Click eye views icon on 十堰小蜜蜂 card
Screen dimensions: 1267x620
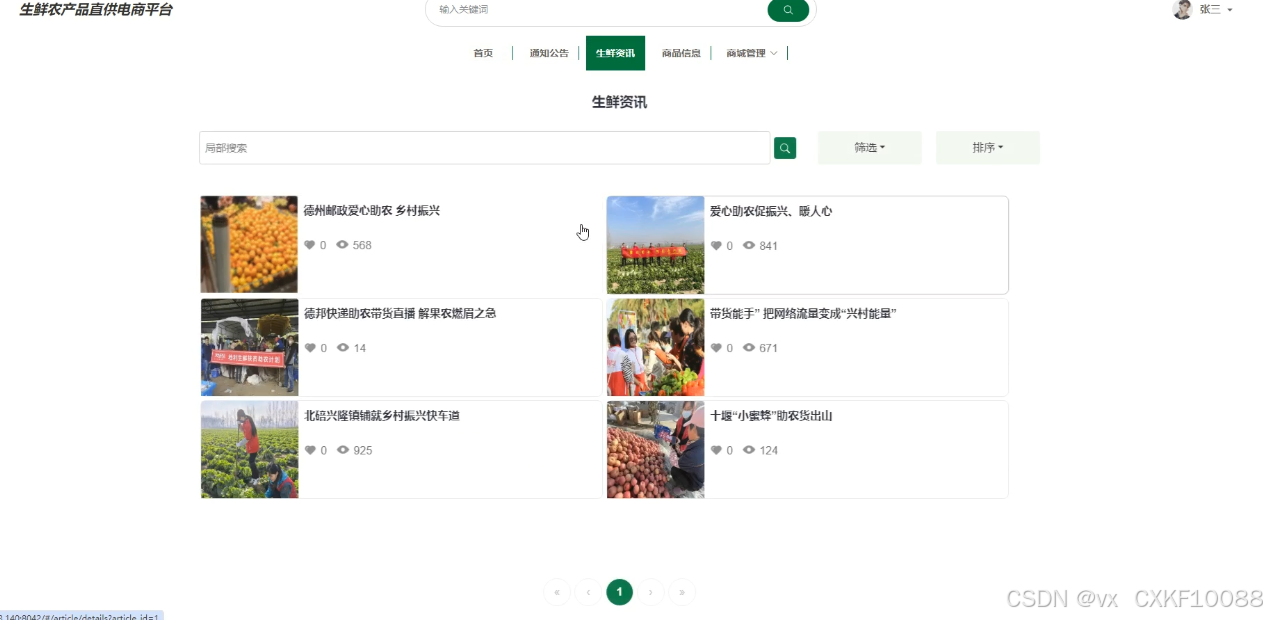(x=749, y=450)
